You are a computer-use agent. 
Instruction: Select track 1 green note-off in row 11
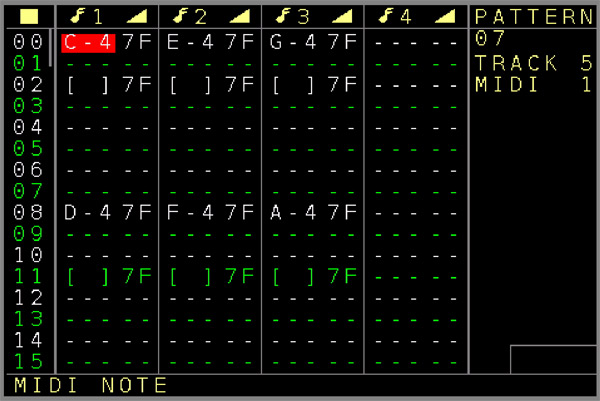click(x=88, y=277)
